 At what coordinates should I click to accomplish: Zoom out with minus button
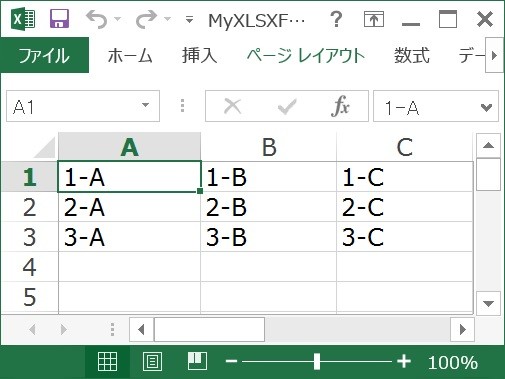click(x=231, y=361)
